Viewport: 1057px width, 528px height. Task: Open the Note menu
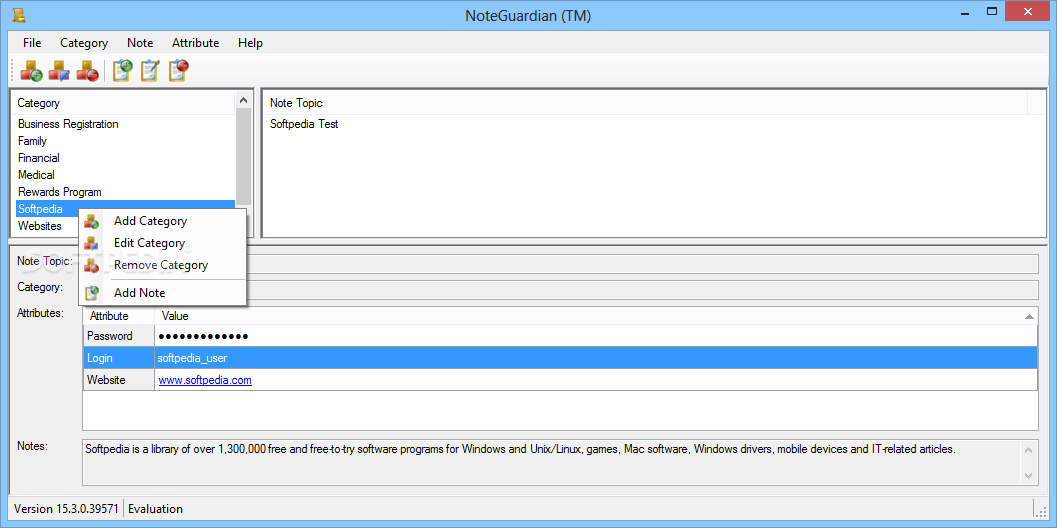click(140, 42)
